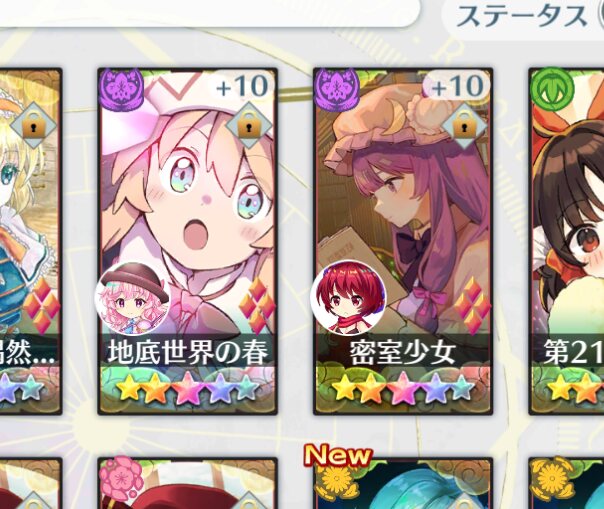Click purple crest icon on 密室少女

[337, 89]
